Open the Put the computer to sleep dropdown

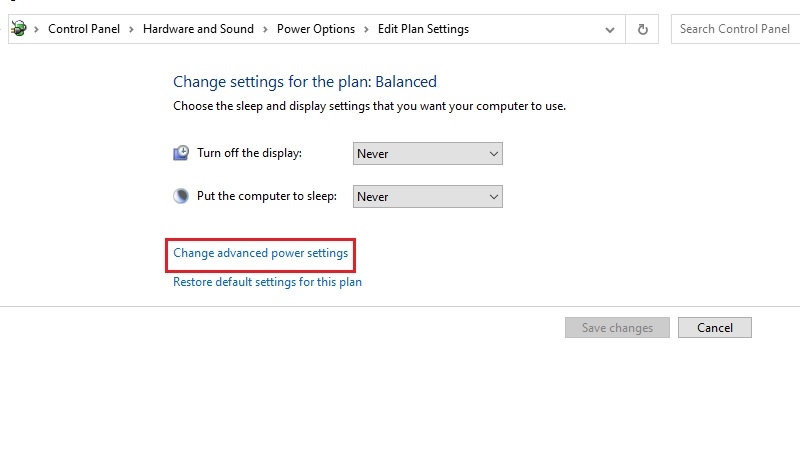click(428, 196)
